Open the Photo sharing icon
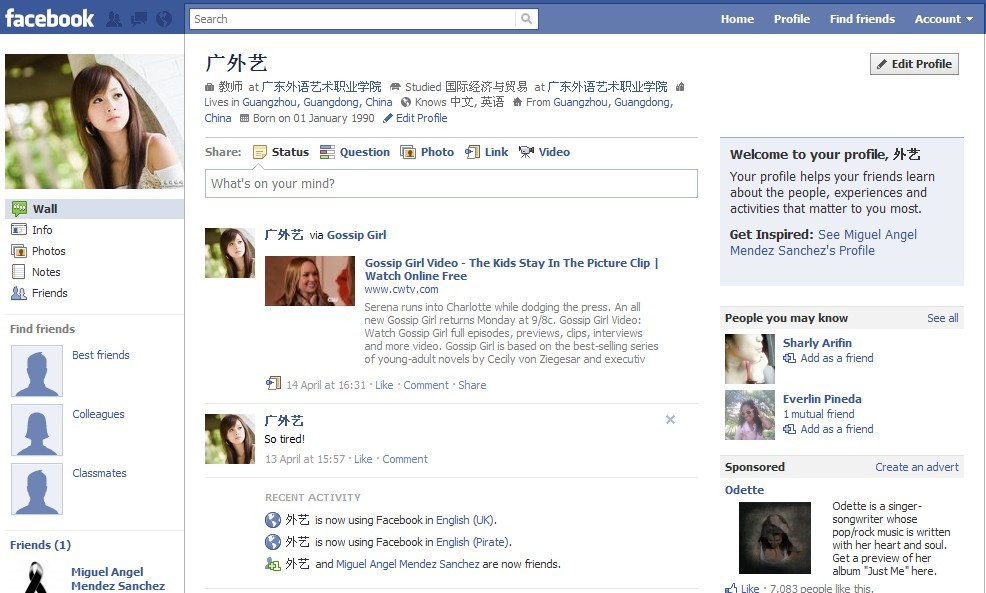 coord(409,151)
